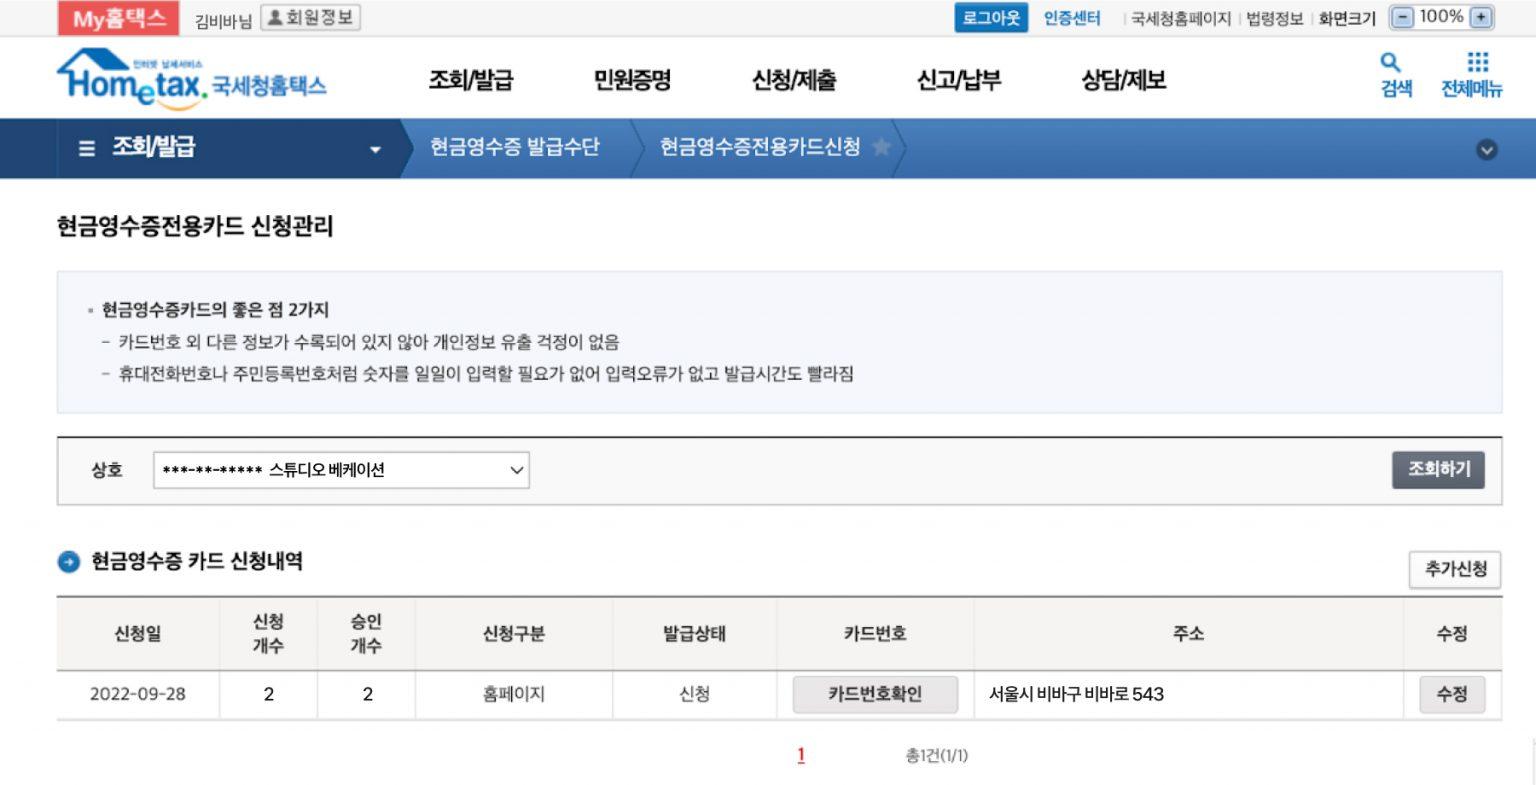Decrease screen size with minus icon
The image size is (1536, 785).
pyautogui.click(x=1403, y=18)
